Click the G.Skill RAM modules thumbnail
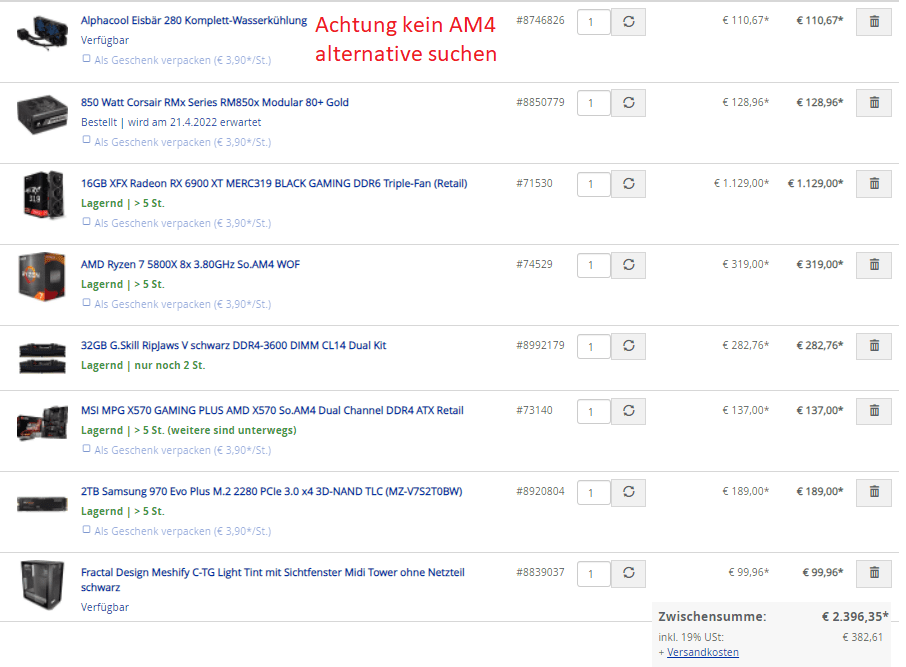This screenshot has width=906, height=667. [42, 357]
